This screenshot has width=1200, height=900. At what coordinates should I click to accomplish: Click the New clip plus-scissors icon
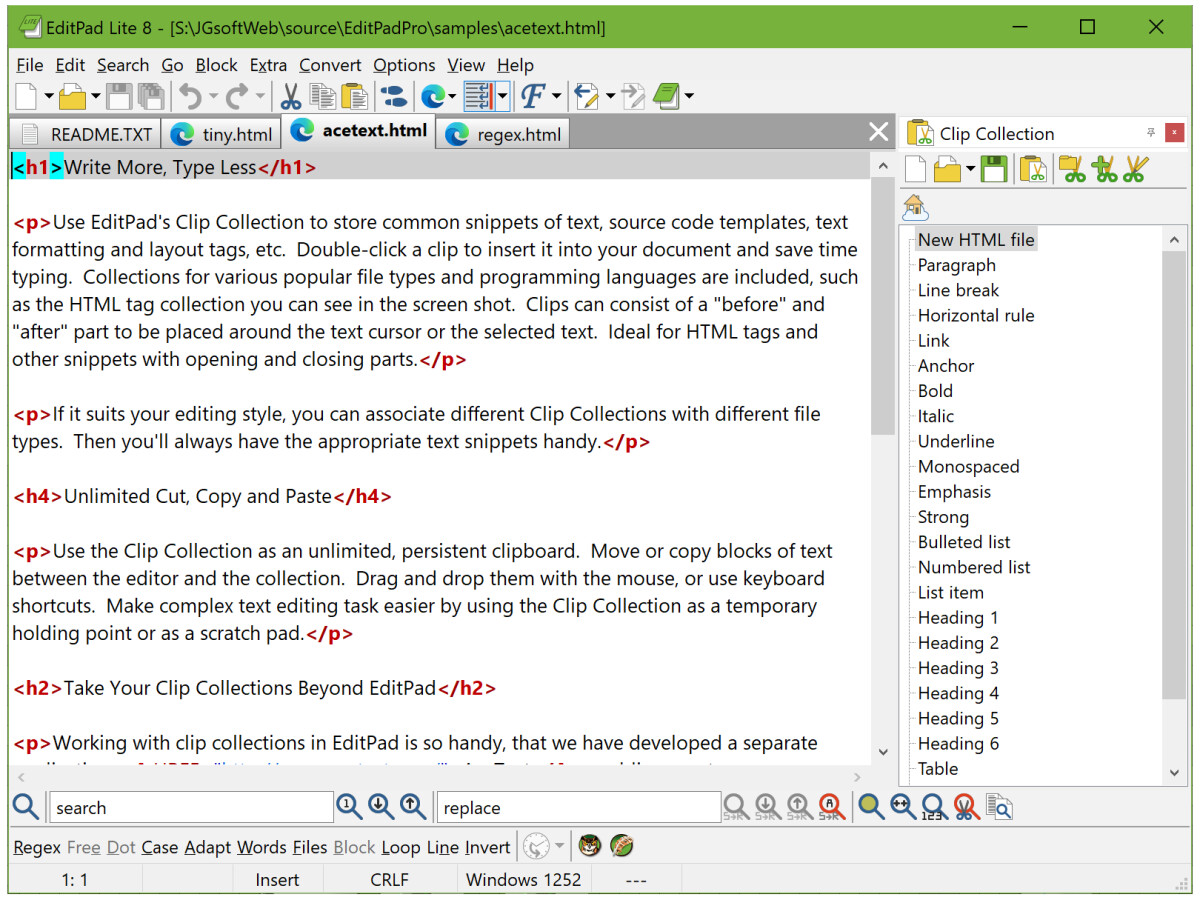coord(1104,170)
